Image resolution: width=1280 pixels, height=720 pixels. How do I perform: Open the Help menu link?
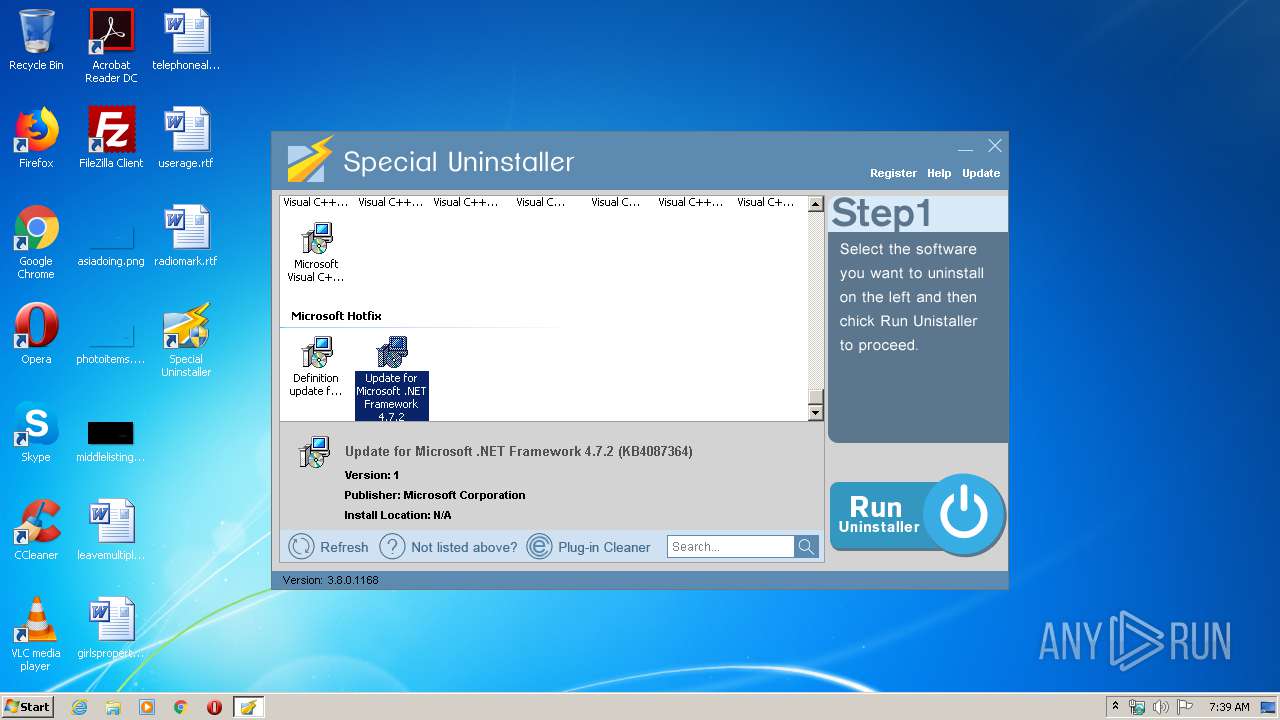pyautogui.click(x=939, y=173)
